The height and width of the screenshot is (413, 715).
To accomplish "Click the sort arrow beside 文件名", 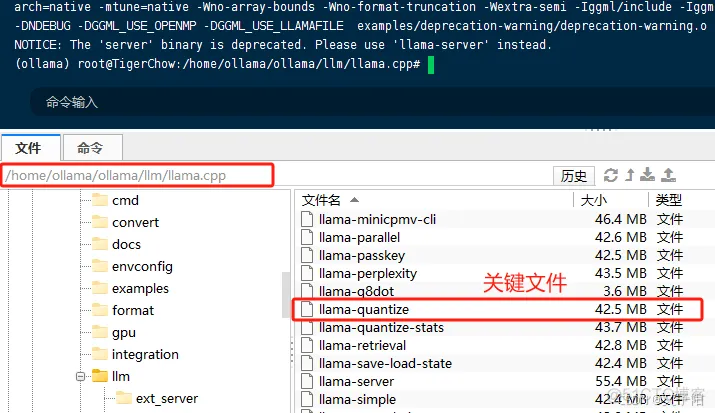I will pyautogui.click(x=354, y=200).
